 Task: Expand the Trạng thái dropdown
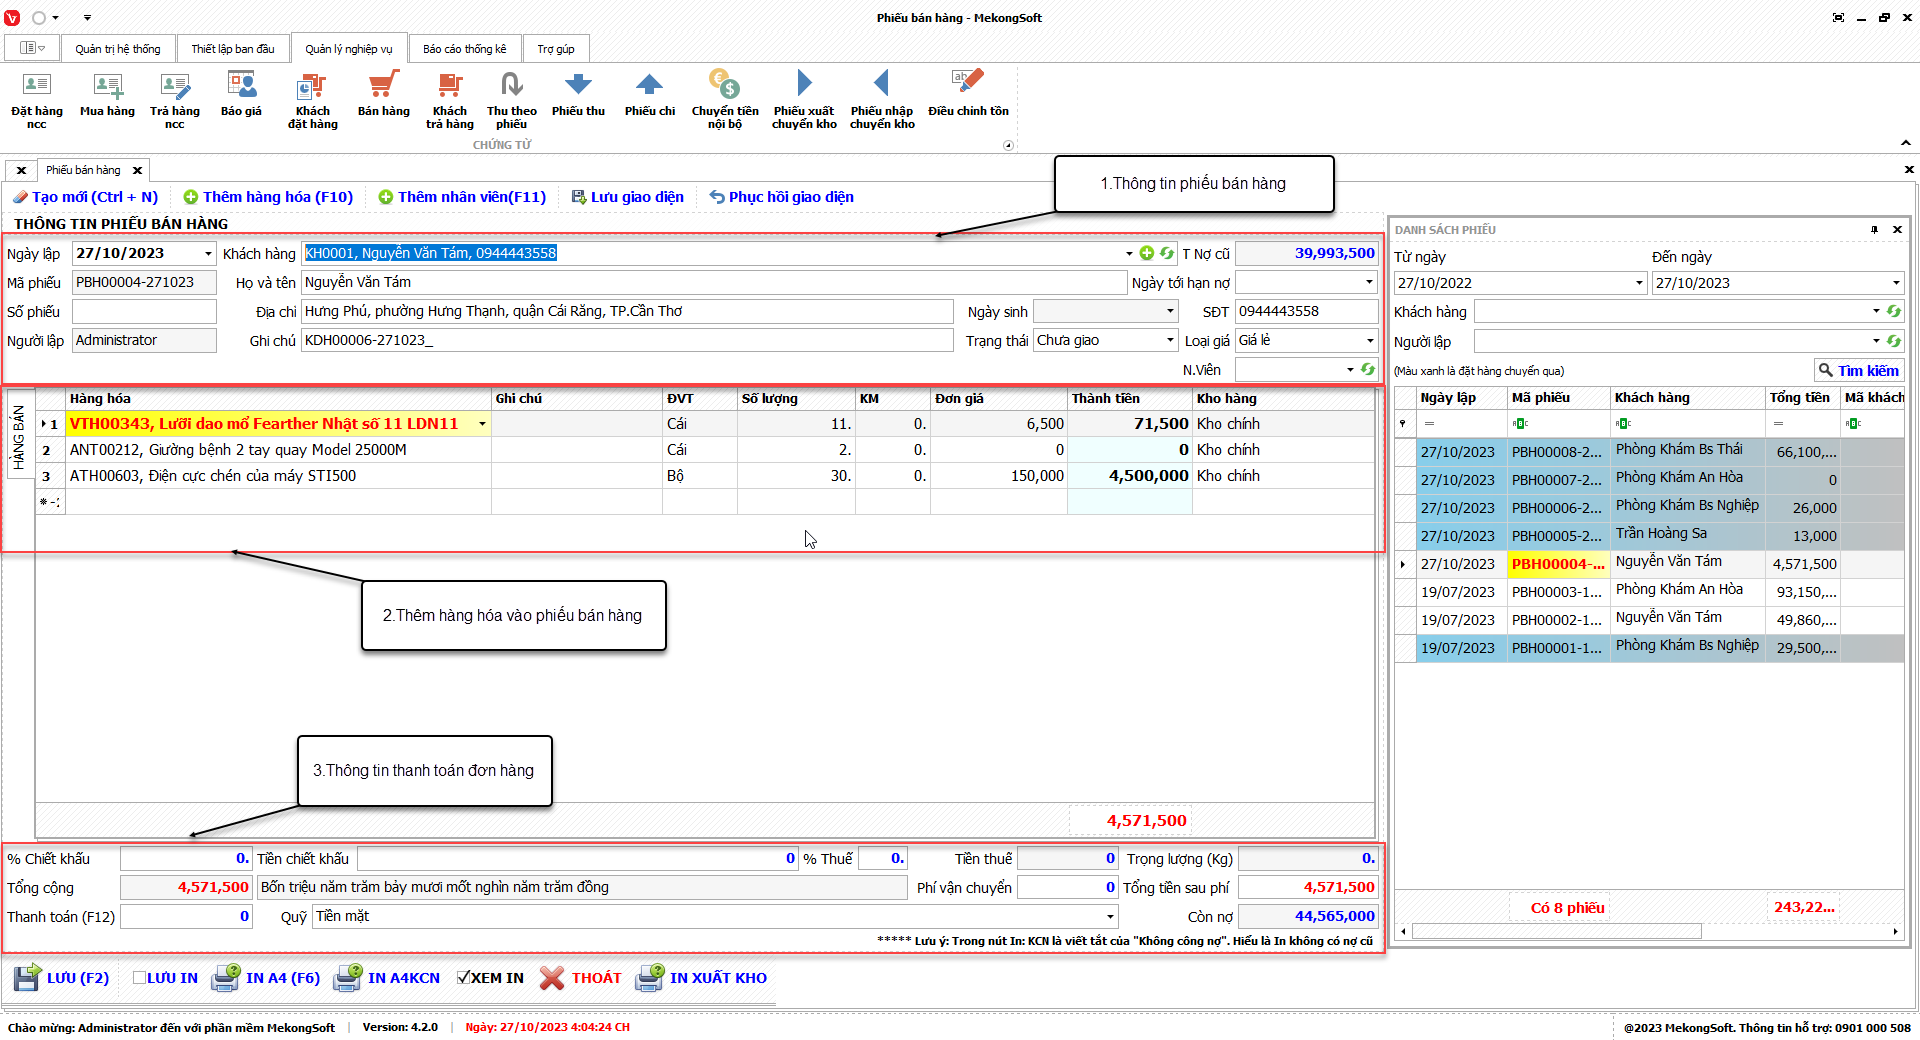pyautogui.click(x=1170, y=341)
